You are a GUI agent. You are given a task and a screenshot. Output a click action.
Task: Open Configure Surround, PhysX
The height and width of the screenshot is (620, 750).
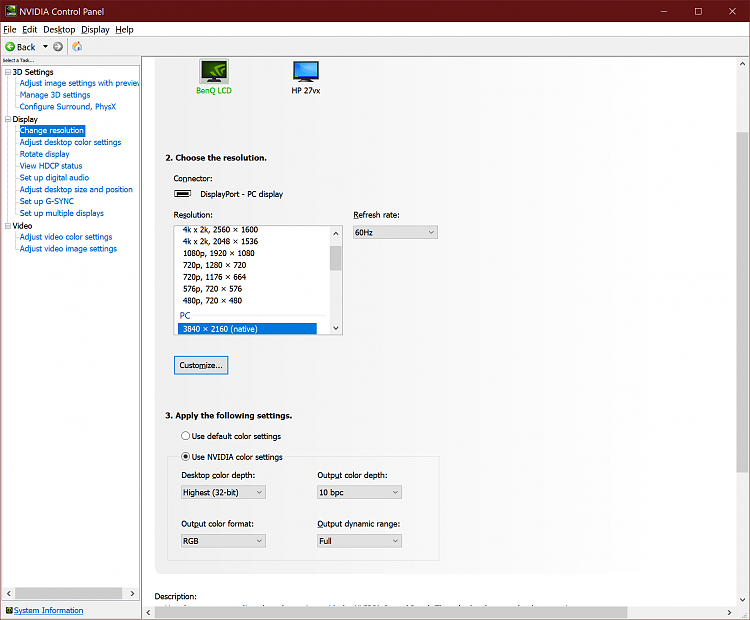(x=68, y=107)
